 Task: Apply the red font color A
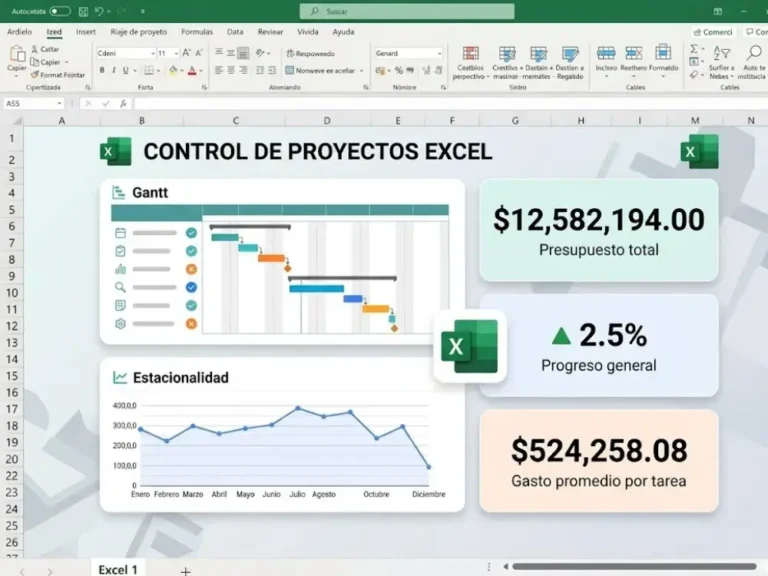(x=192, y=71)
